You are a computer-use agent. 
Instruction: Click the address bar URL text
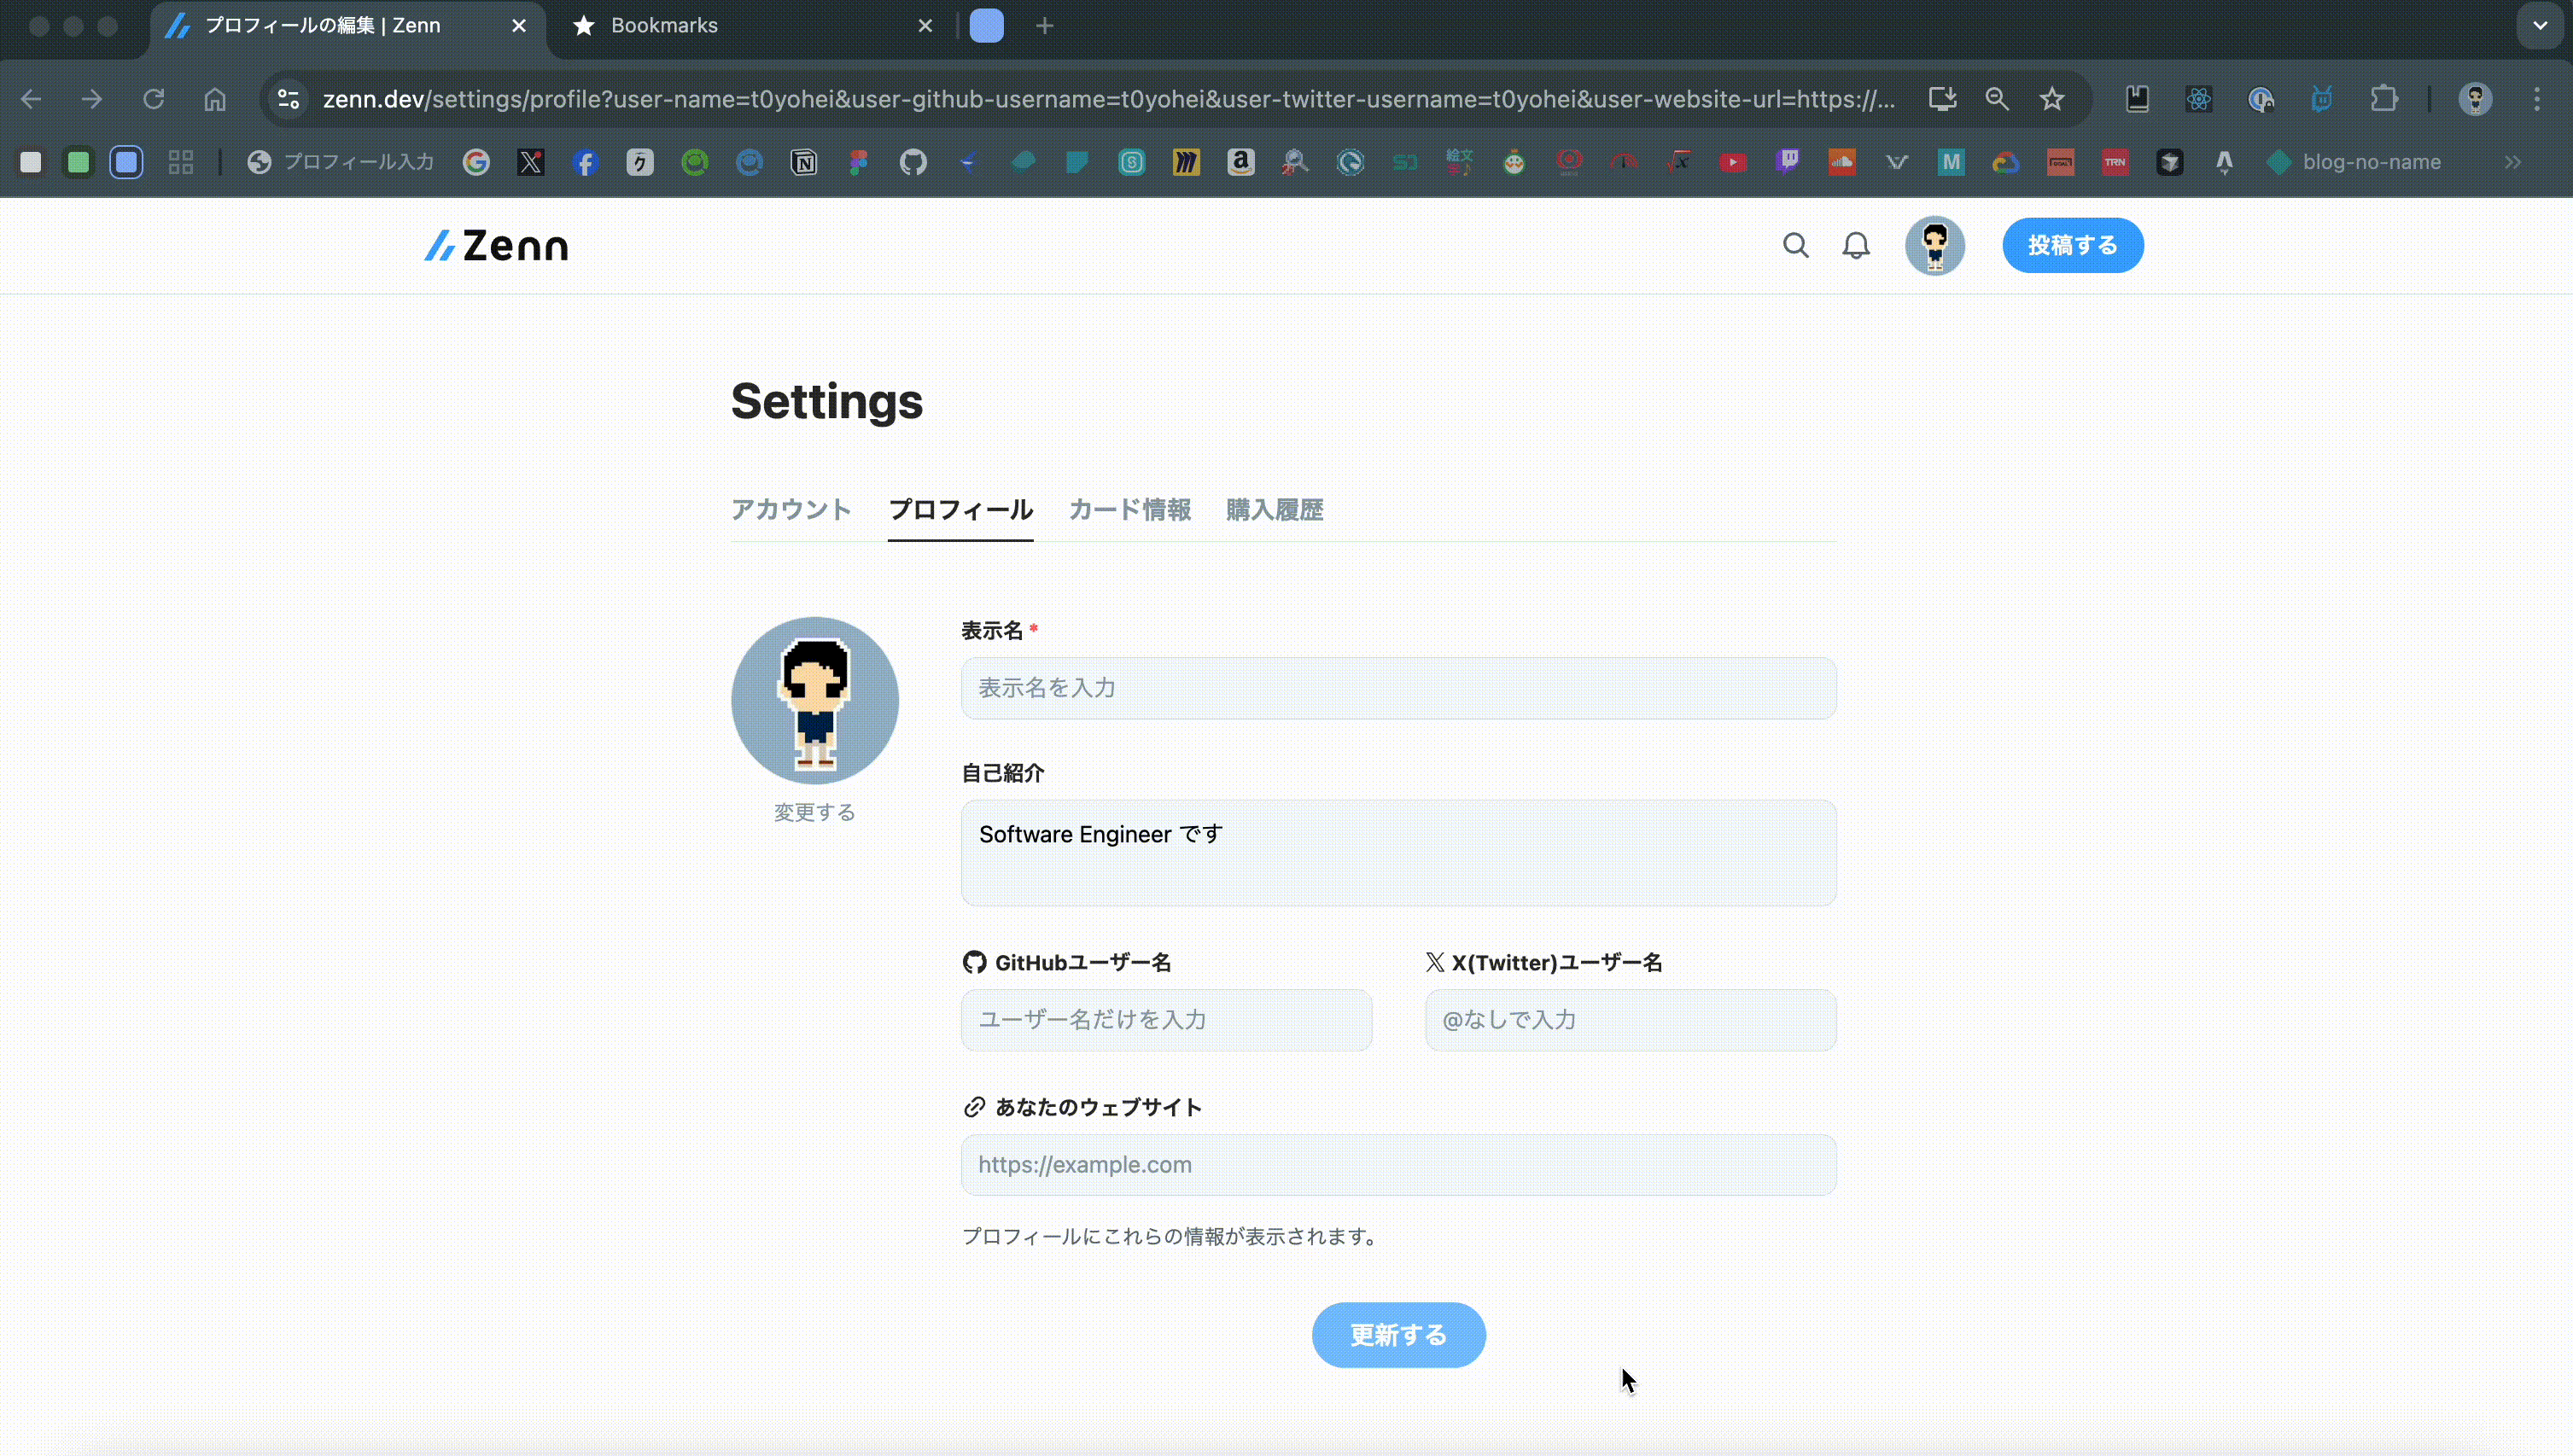pyautogui.click(x=1108, y=99)
